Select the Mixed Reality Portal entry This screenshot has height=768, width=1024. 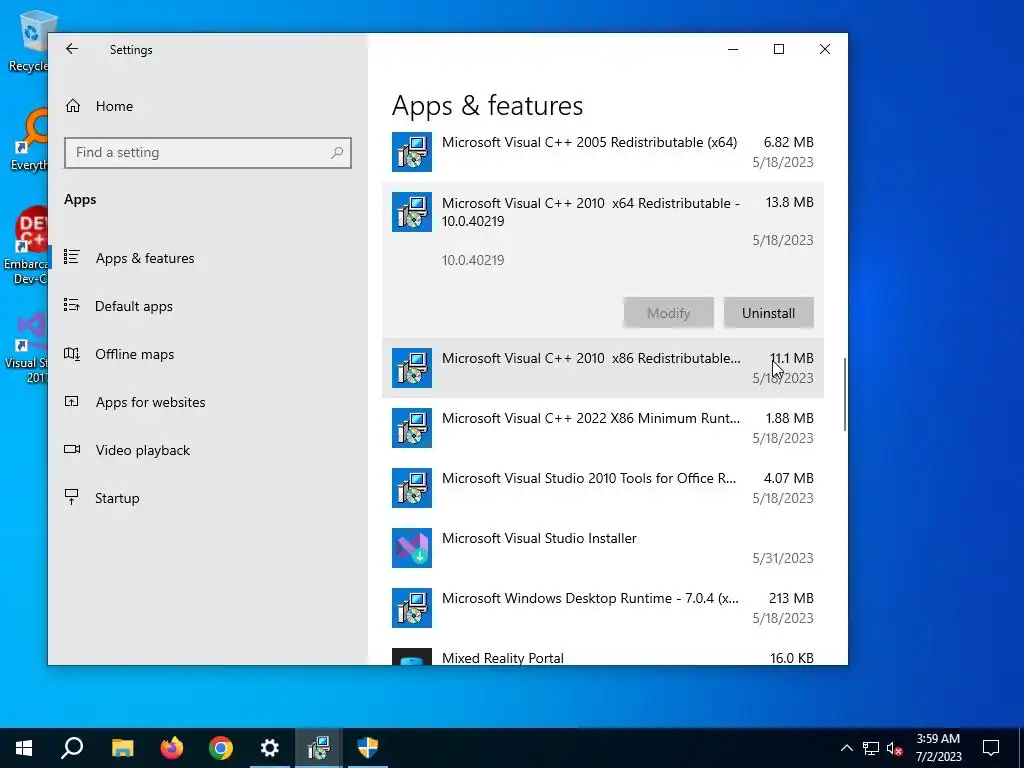pos(602,654)
